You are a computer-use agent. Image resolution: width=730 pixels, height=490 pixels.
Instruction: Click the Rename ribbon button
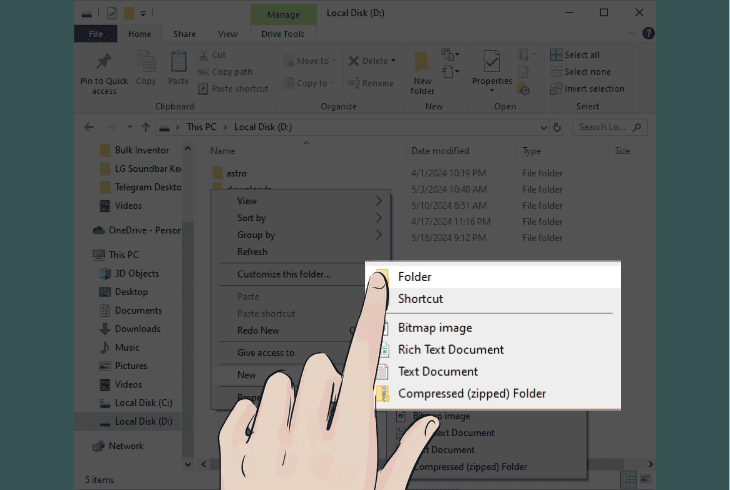pyautogui.click(x=371, y=83)
